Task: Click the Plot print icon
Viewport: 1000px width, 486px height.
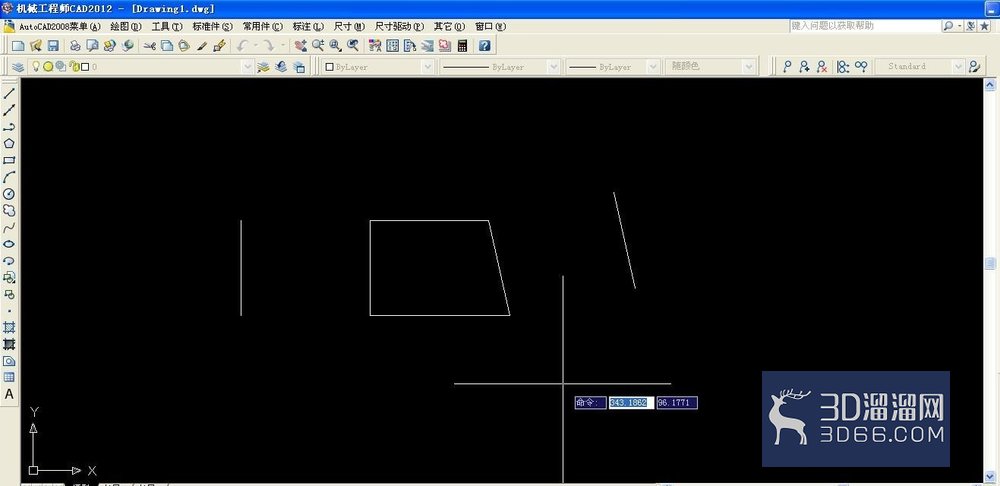Action: coord(75,45)
